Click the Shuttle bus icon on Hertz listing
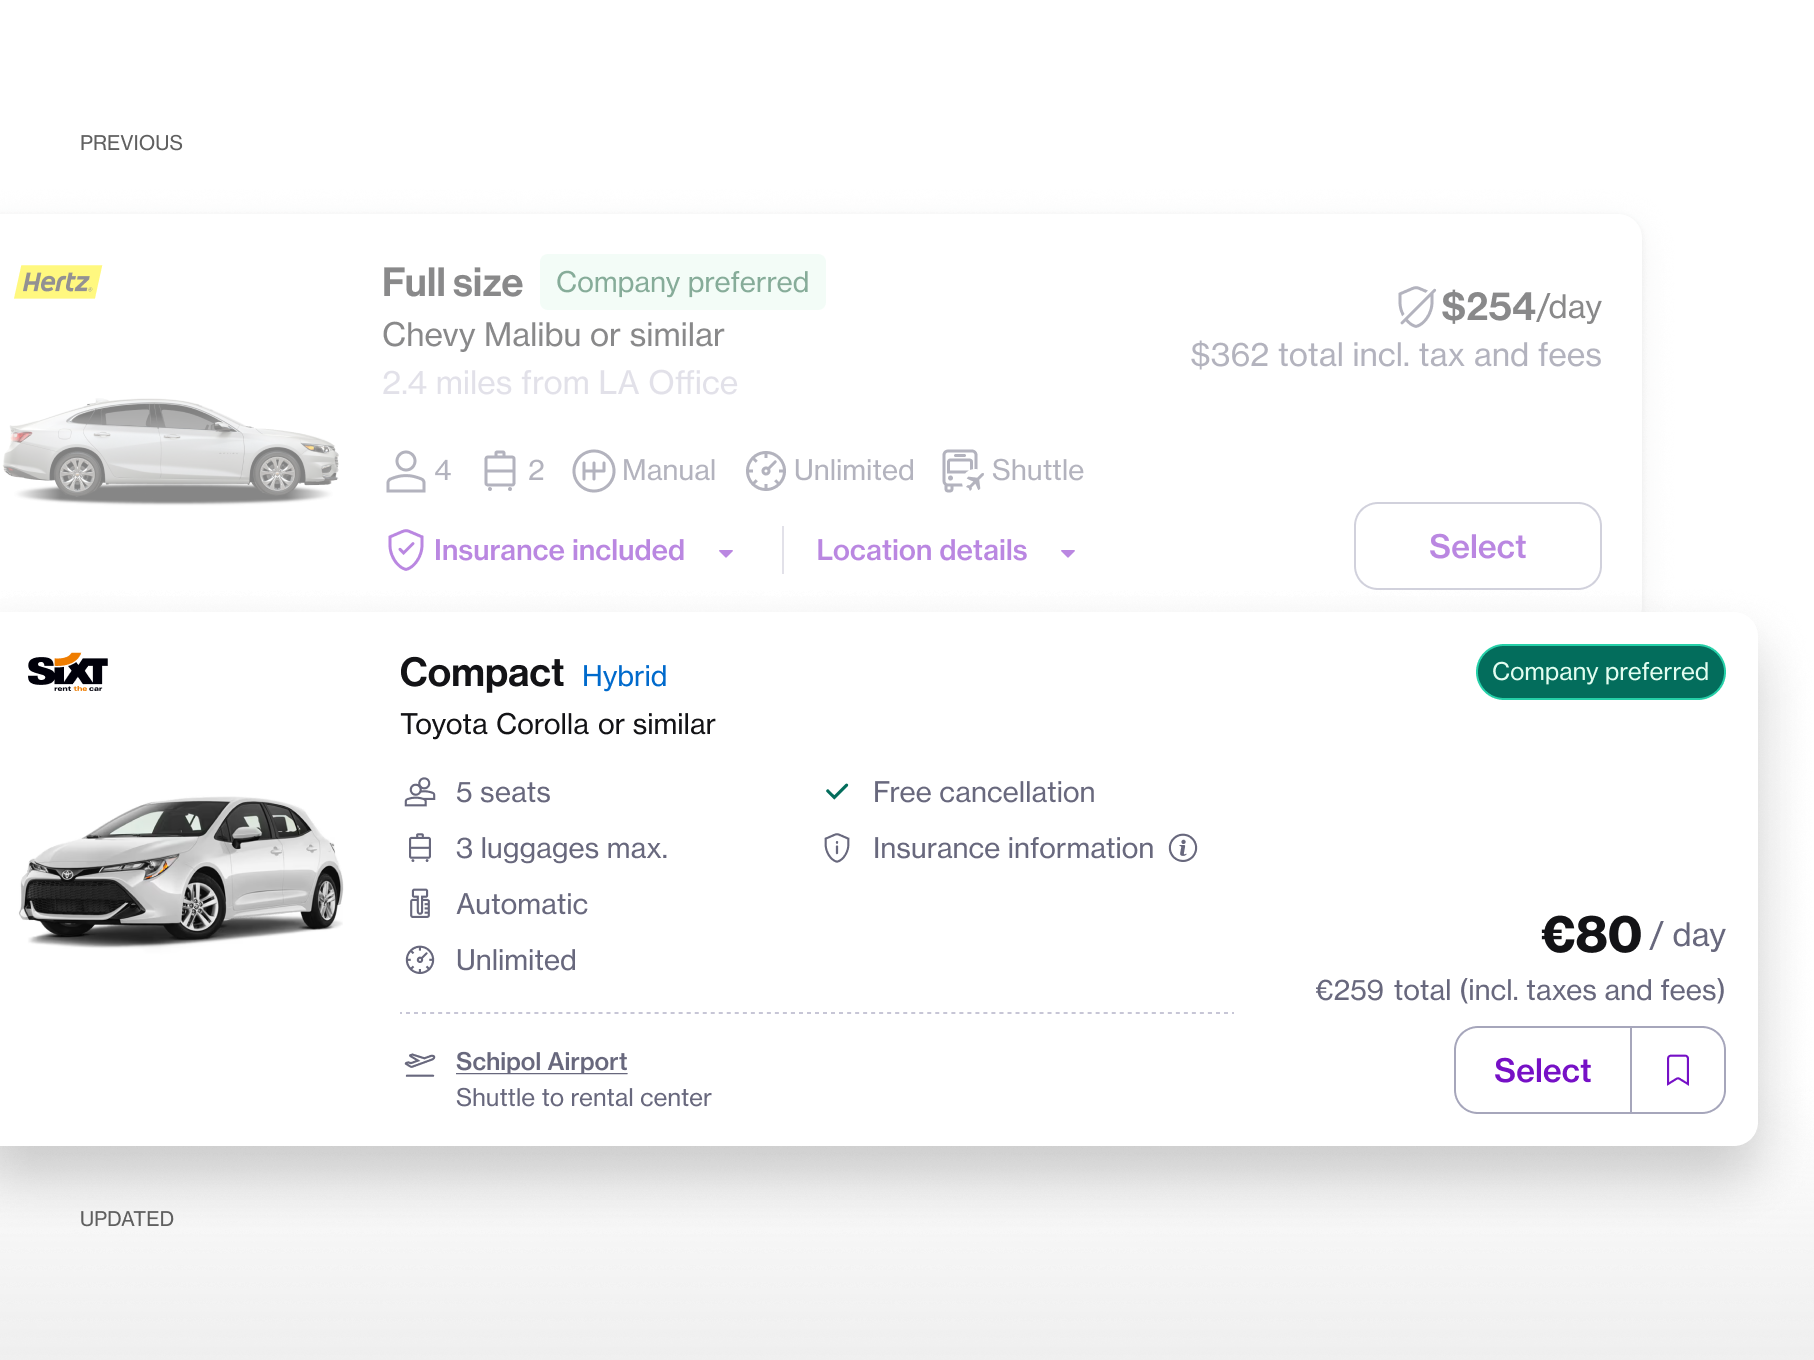1814x1360 pixels. coord(958,470)
